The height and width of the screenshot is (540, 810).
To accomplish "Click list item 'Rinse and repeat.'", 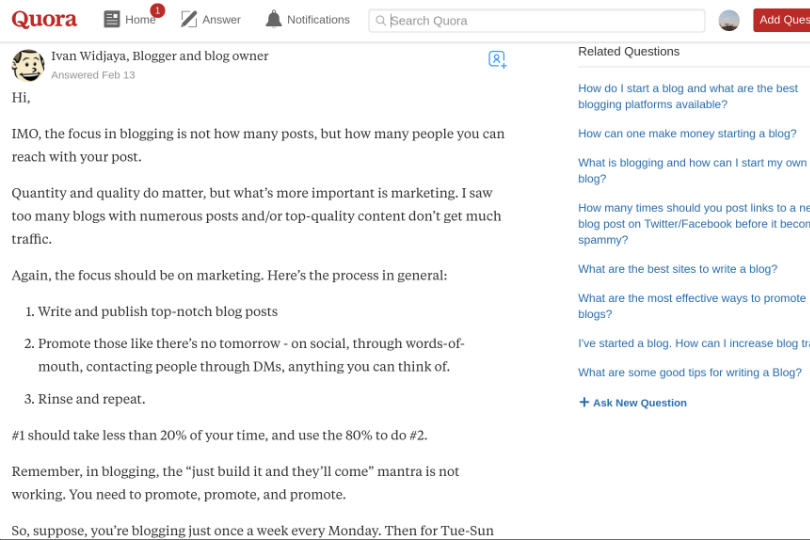I will point(91,399).
